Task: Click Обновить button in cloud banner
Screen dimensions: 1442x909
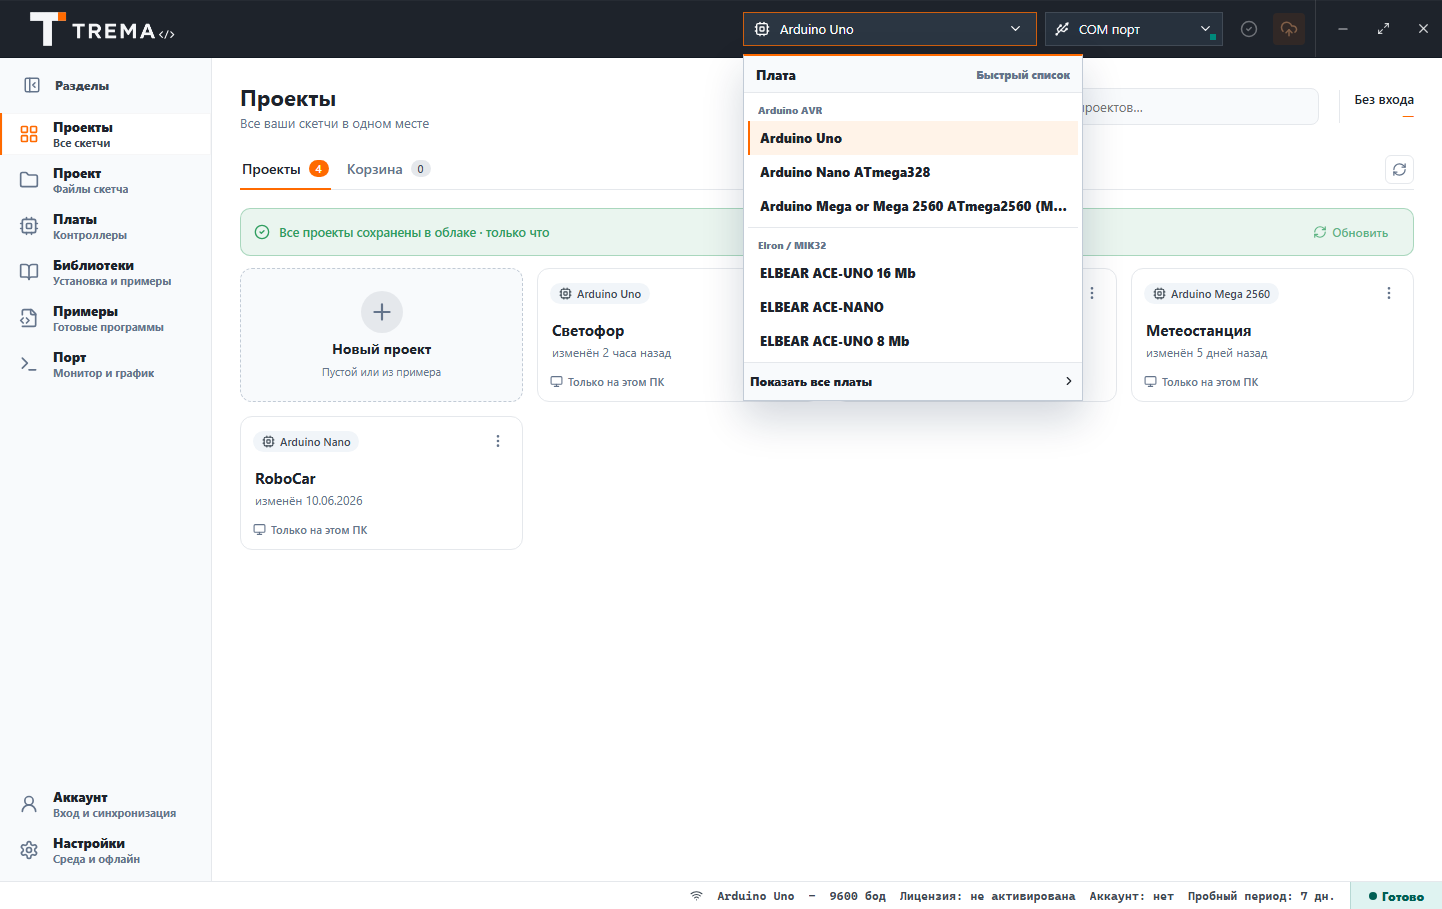Action: click(1351, 232)
